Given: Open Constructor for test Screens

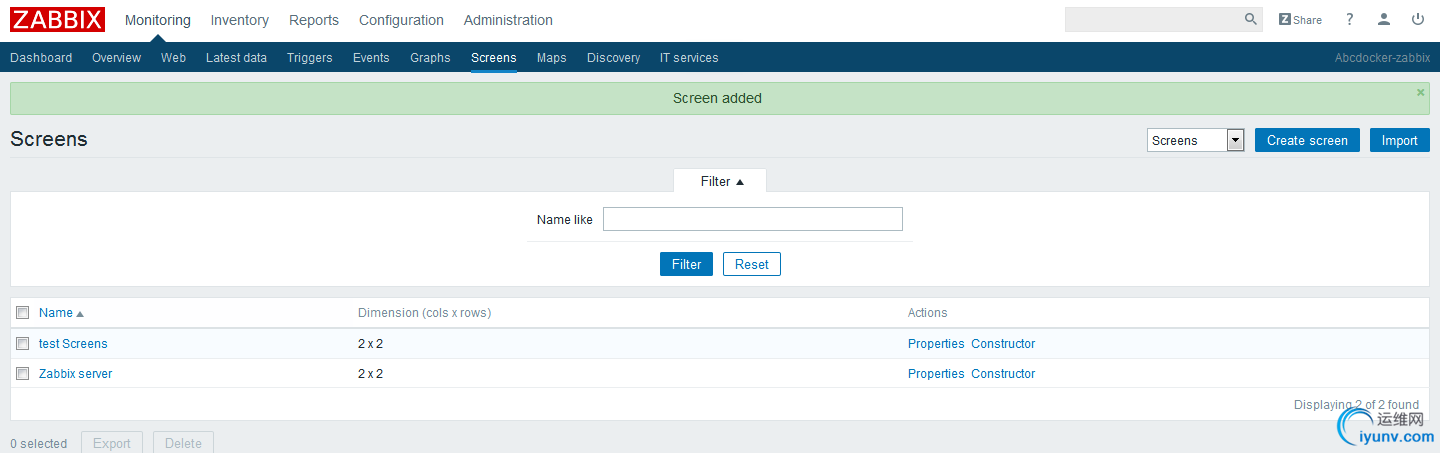Looking at the screenshot, I should (x=1003, y=344).
